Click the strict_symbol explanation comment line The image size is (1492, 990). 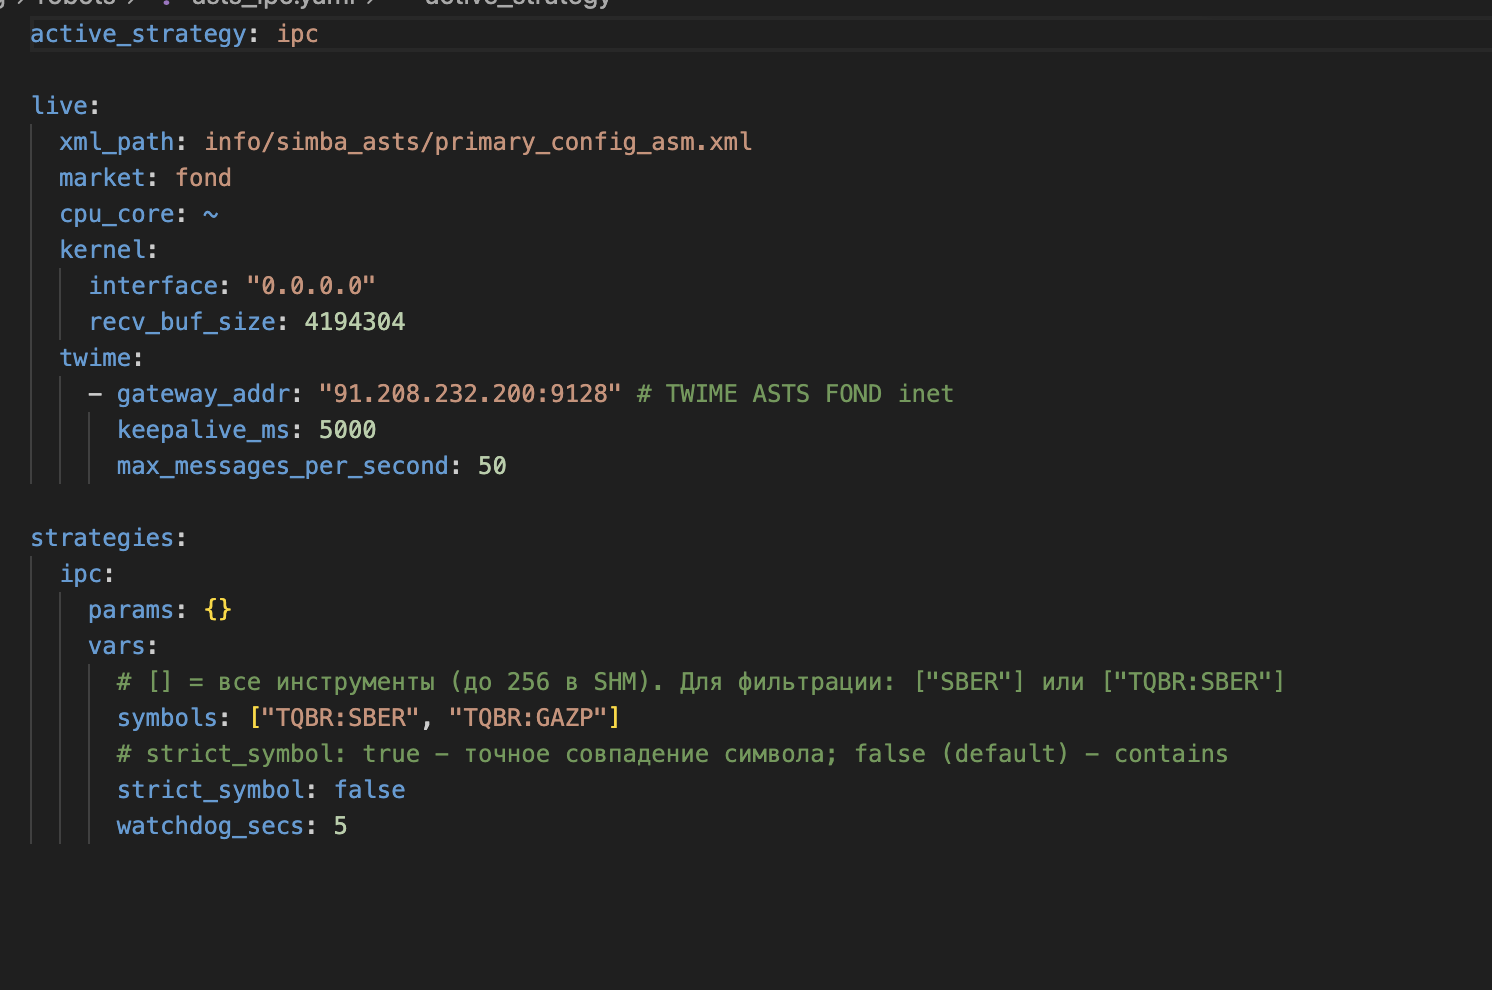click(672, 754)
